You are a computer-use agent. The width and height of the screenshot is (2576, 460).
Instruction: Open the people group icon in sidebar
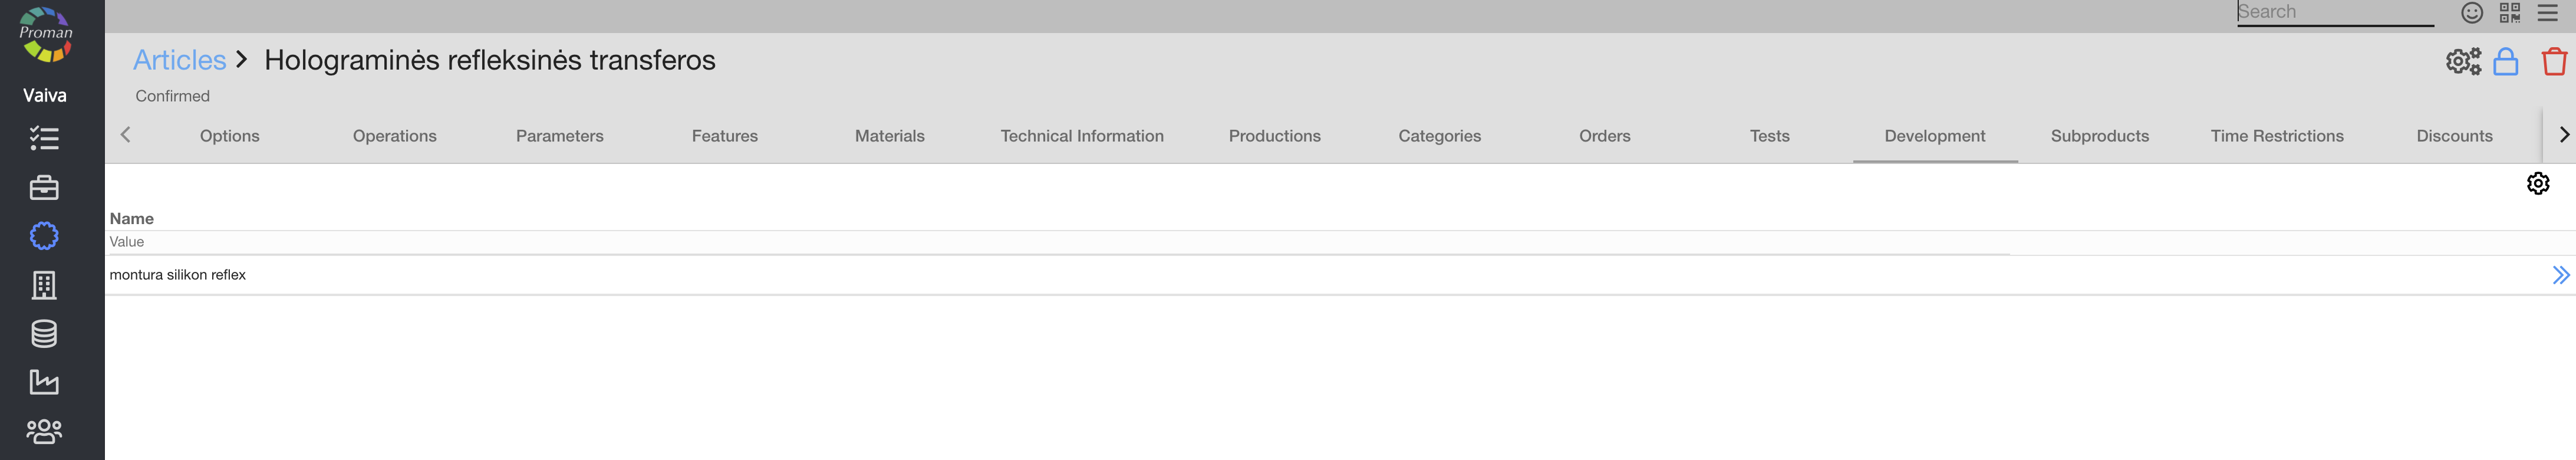pyautogui.click(x=44, y=431)
